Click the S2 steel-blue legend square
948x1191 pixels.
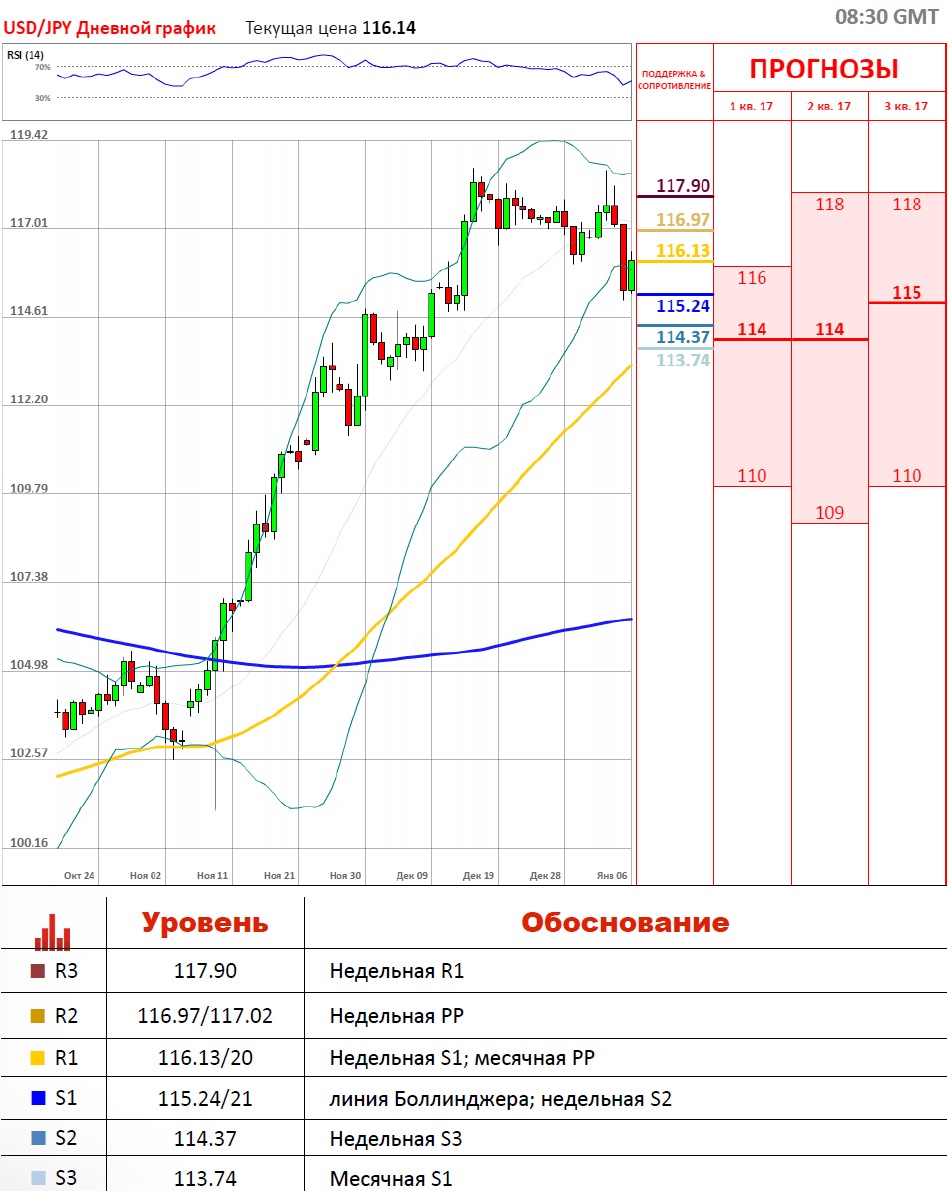38,1138
